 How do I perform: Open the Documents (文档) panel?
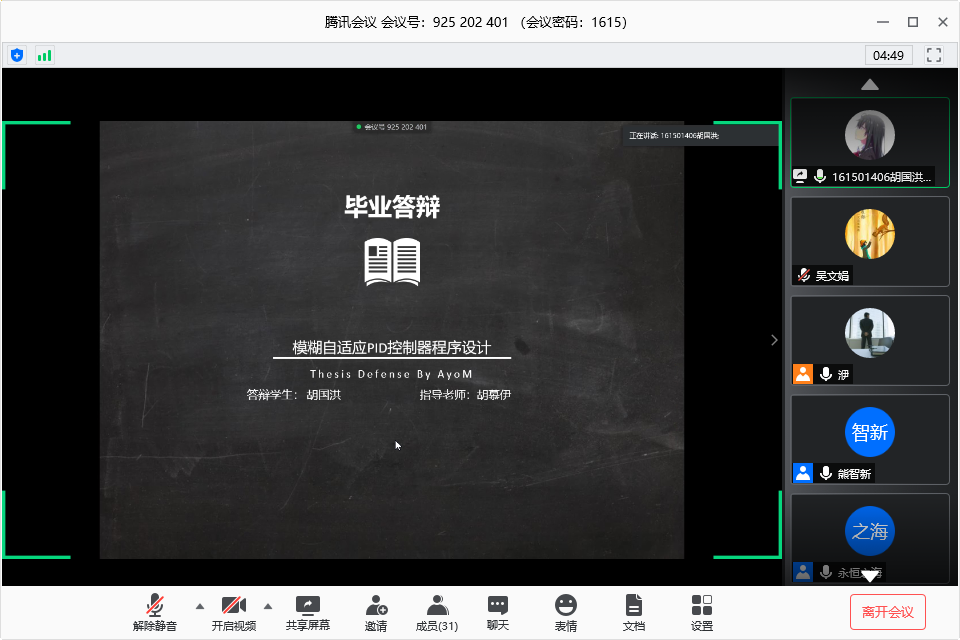(634, 612)
